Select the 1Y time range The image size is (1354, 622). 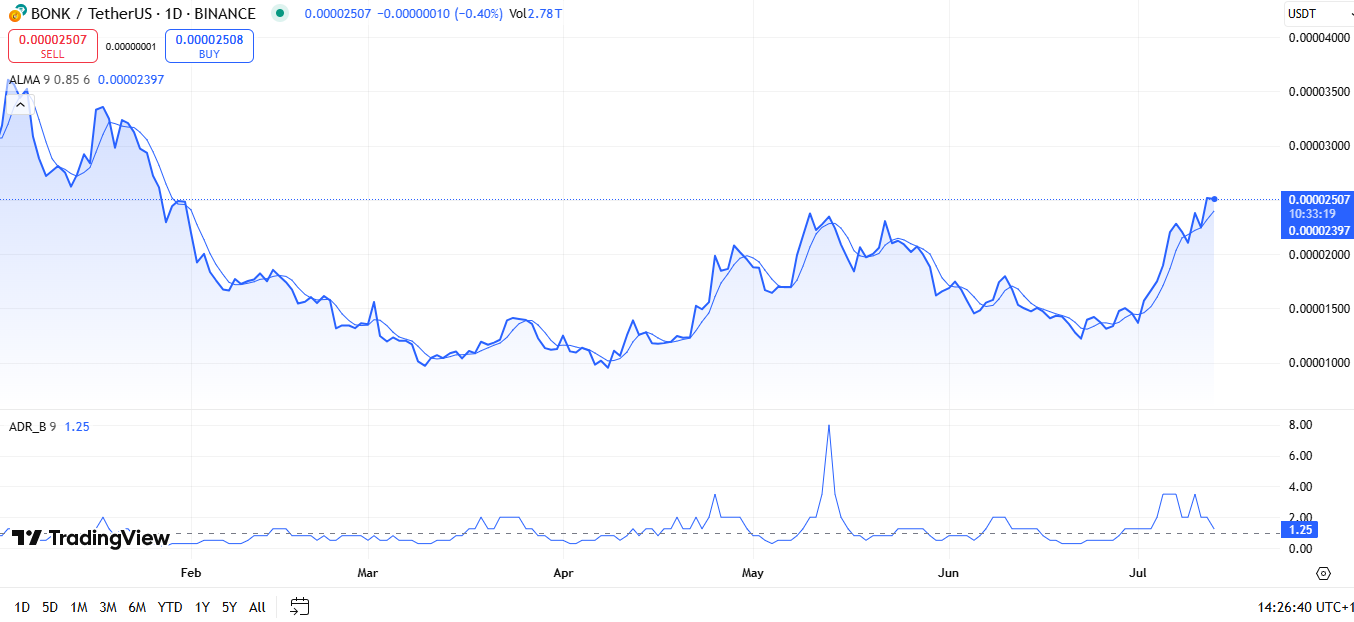pyautogui.click(x=202, y=606)
